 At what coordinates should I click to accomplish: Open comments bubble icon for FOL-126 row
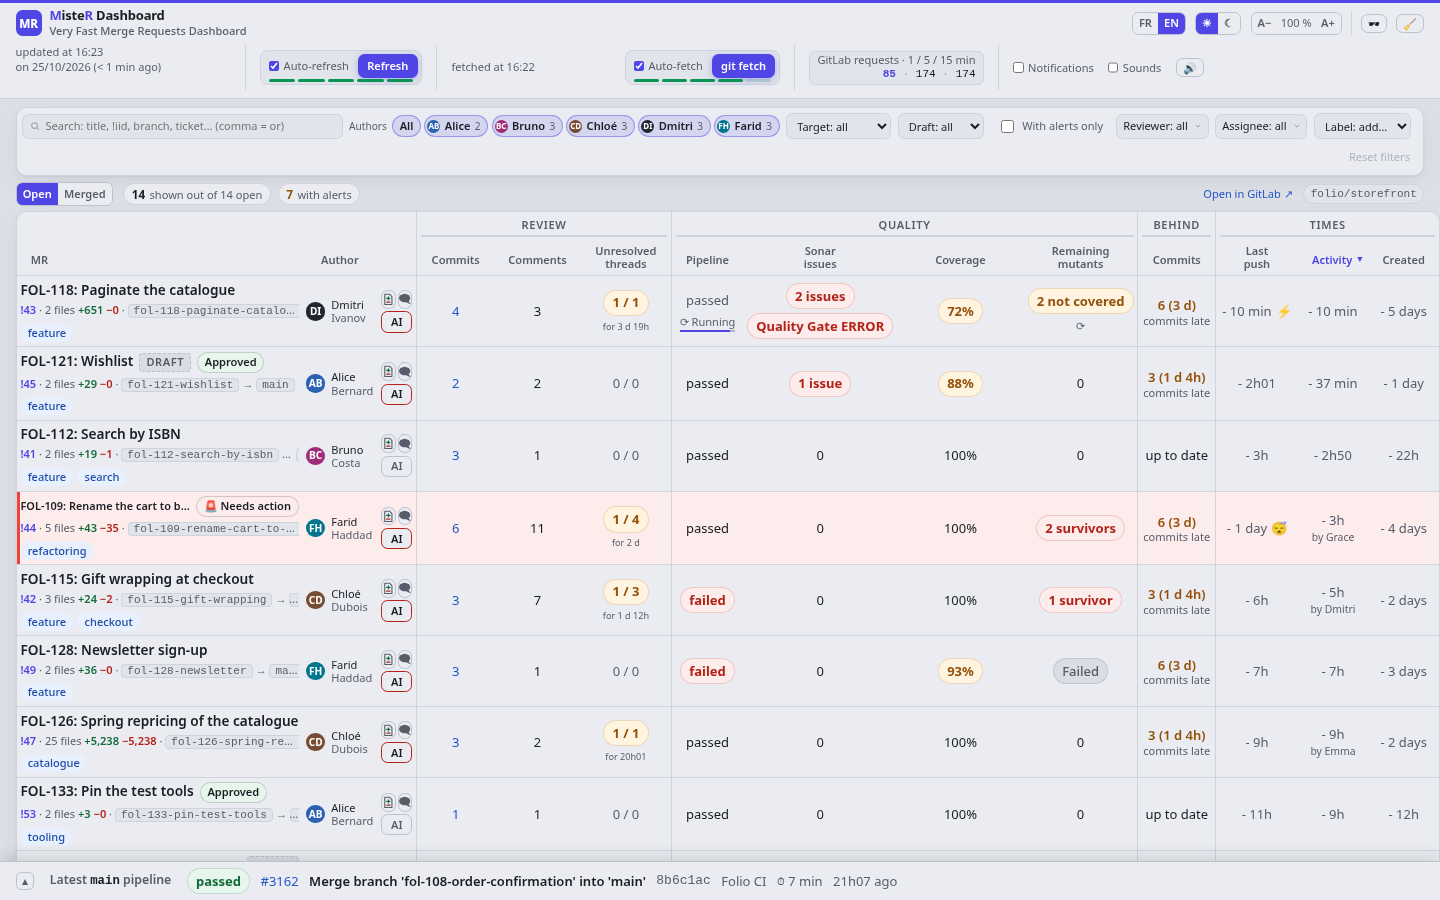point(405,730)
